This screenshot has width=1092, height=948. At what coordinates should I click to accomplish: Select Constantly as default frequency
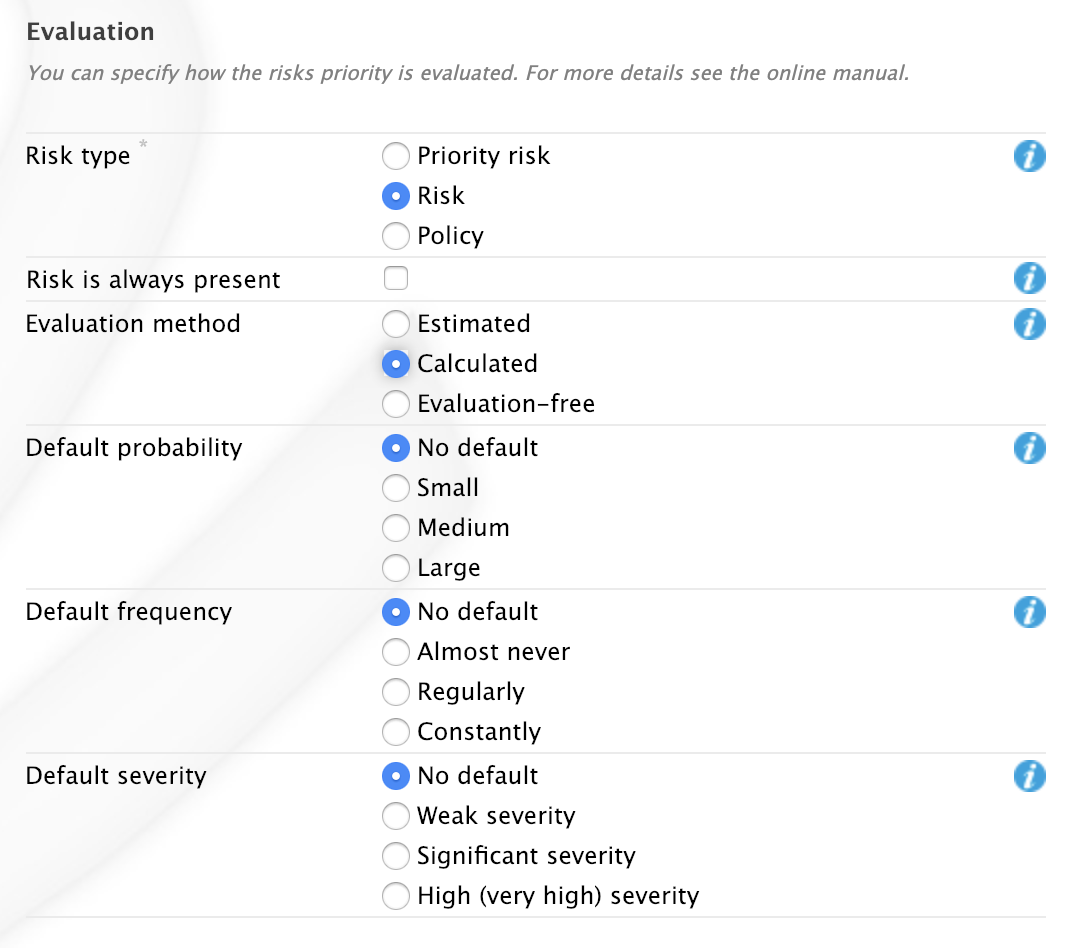tap(396, 732)
